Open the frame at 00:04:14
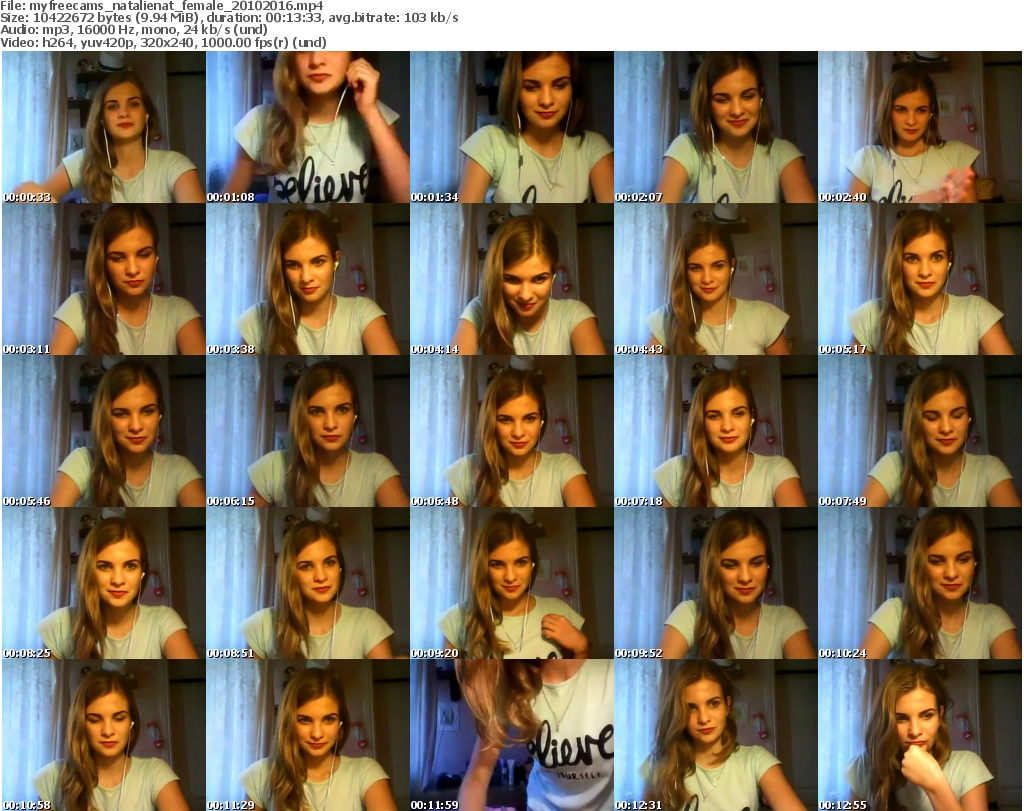Viewport: 1024px width, 811px height. point(512,279)
